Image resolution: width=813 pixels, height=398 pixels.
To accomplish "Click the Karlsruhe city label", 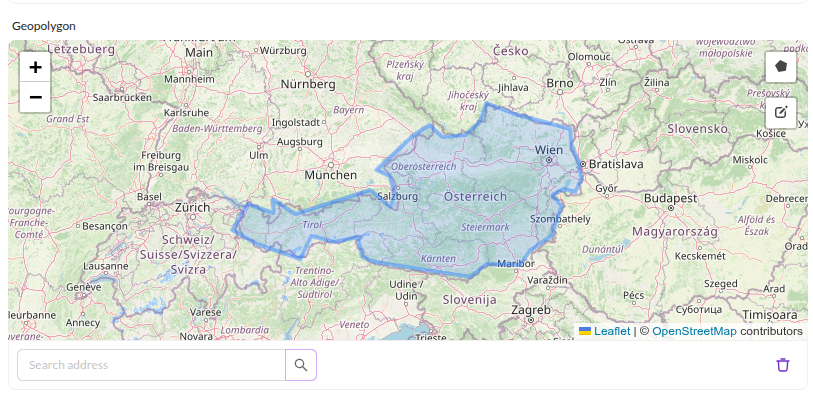I will point(186,112).
